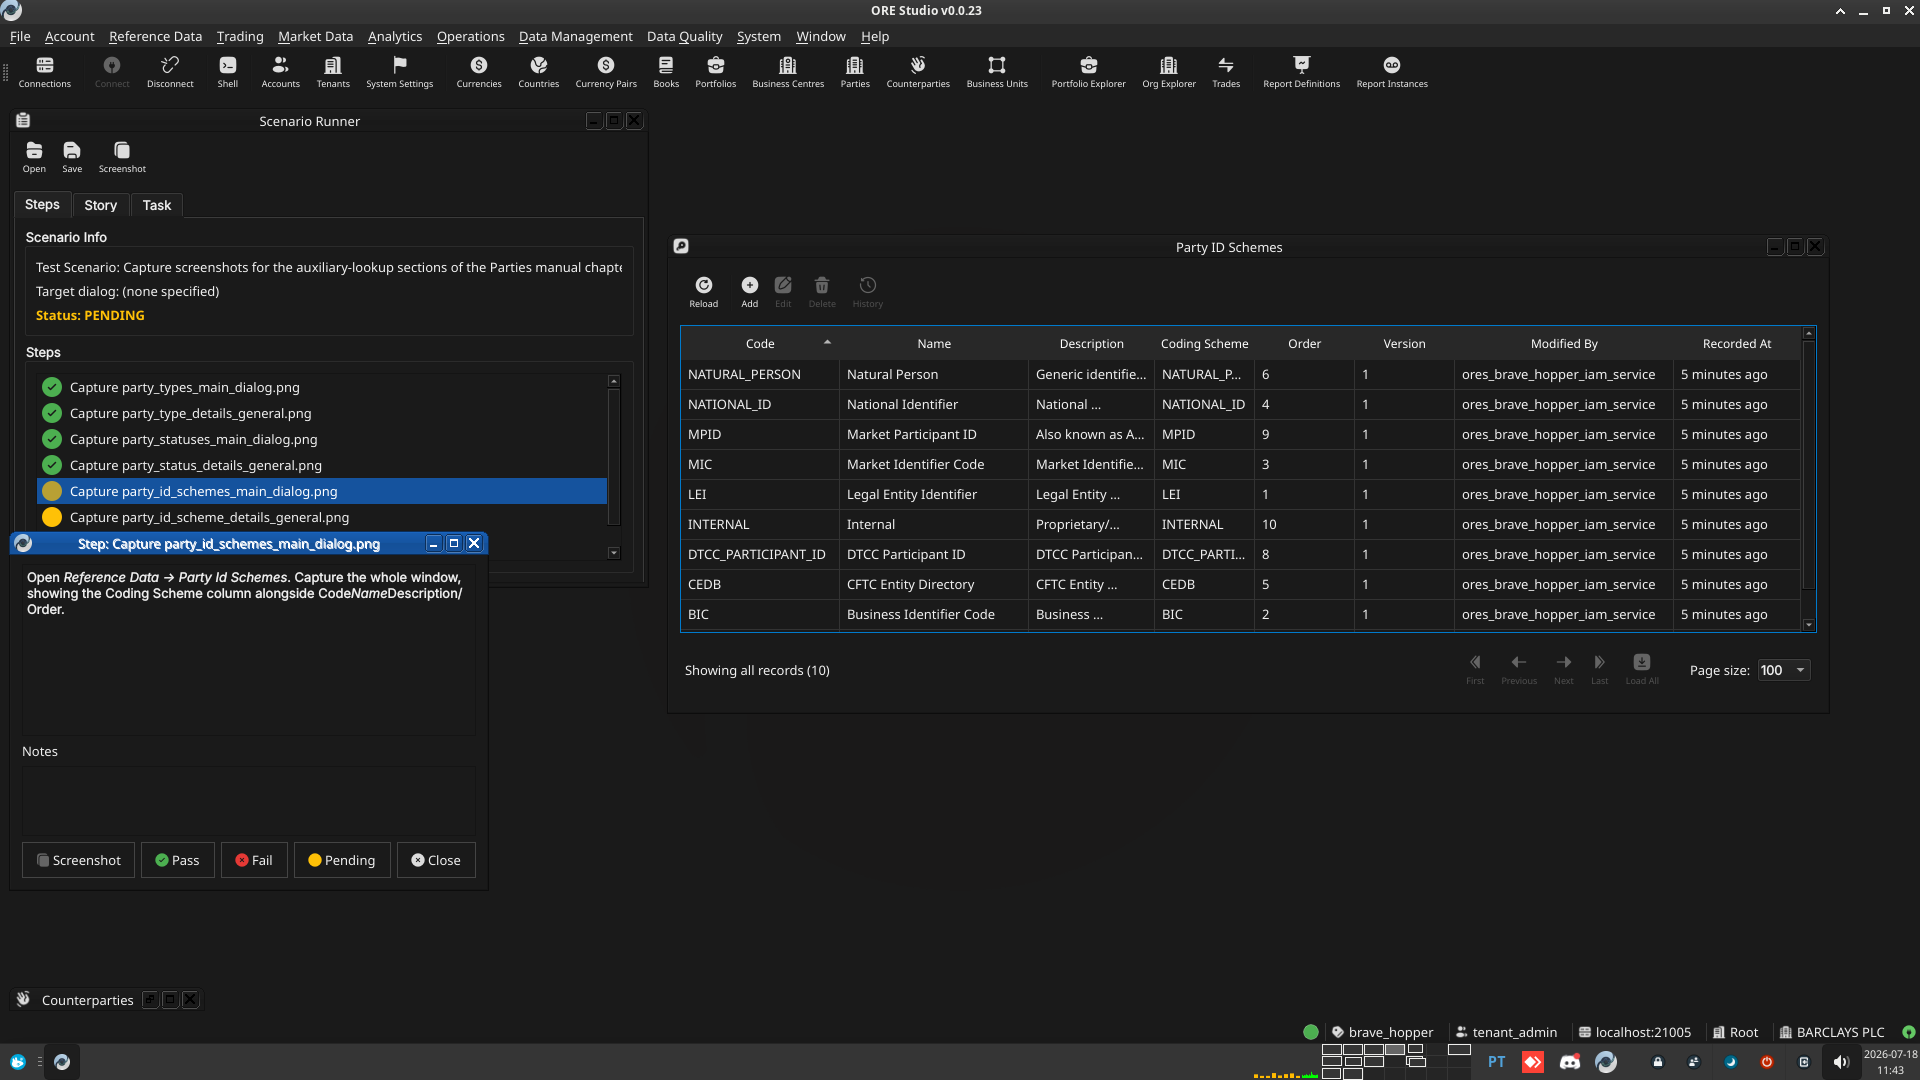The image size is (1920, 1080).
Task: Open the Portfolio Explorer
Action: (x=1088, y=72)
